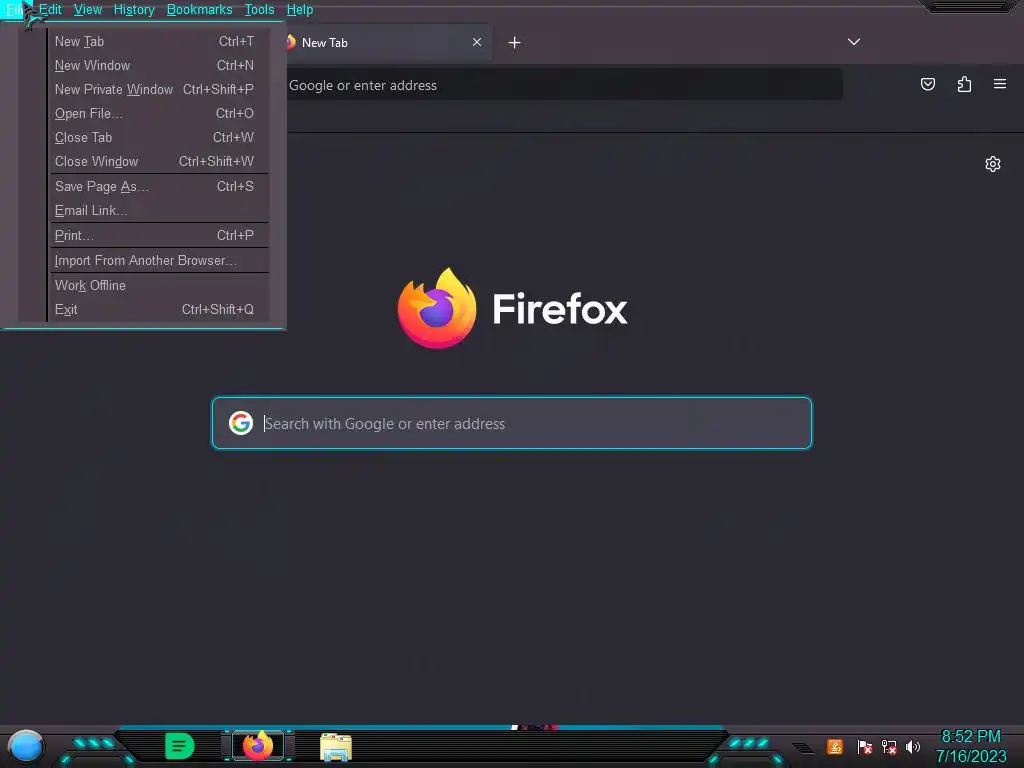The width and height of the screenshot is (1024, 768).
Task: Open the network status tray icon
Action: (x=889, y=746)
